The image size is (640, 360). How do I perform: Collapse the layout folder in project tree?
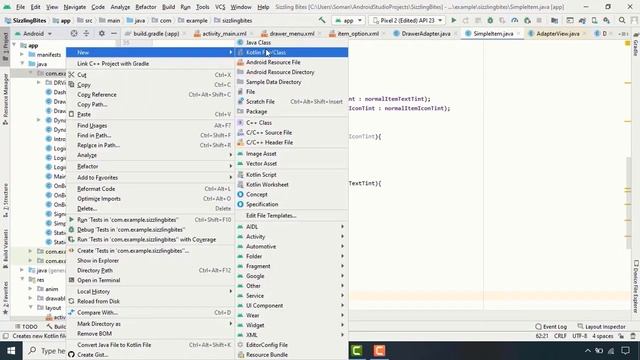click(x=30, y=307)
